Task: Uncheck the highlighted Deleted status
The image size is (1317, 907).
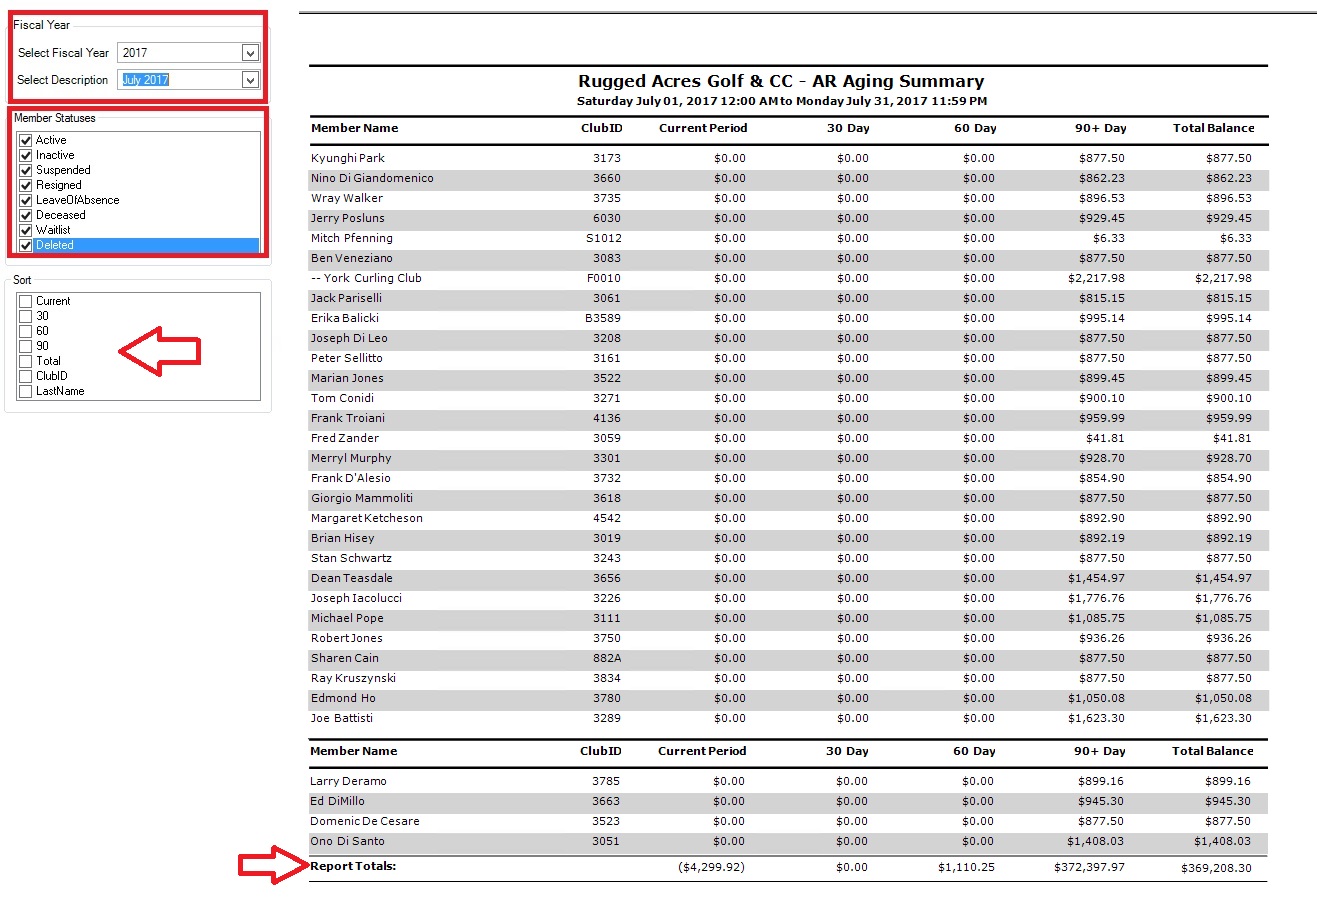Action: coord(26,246)
